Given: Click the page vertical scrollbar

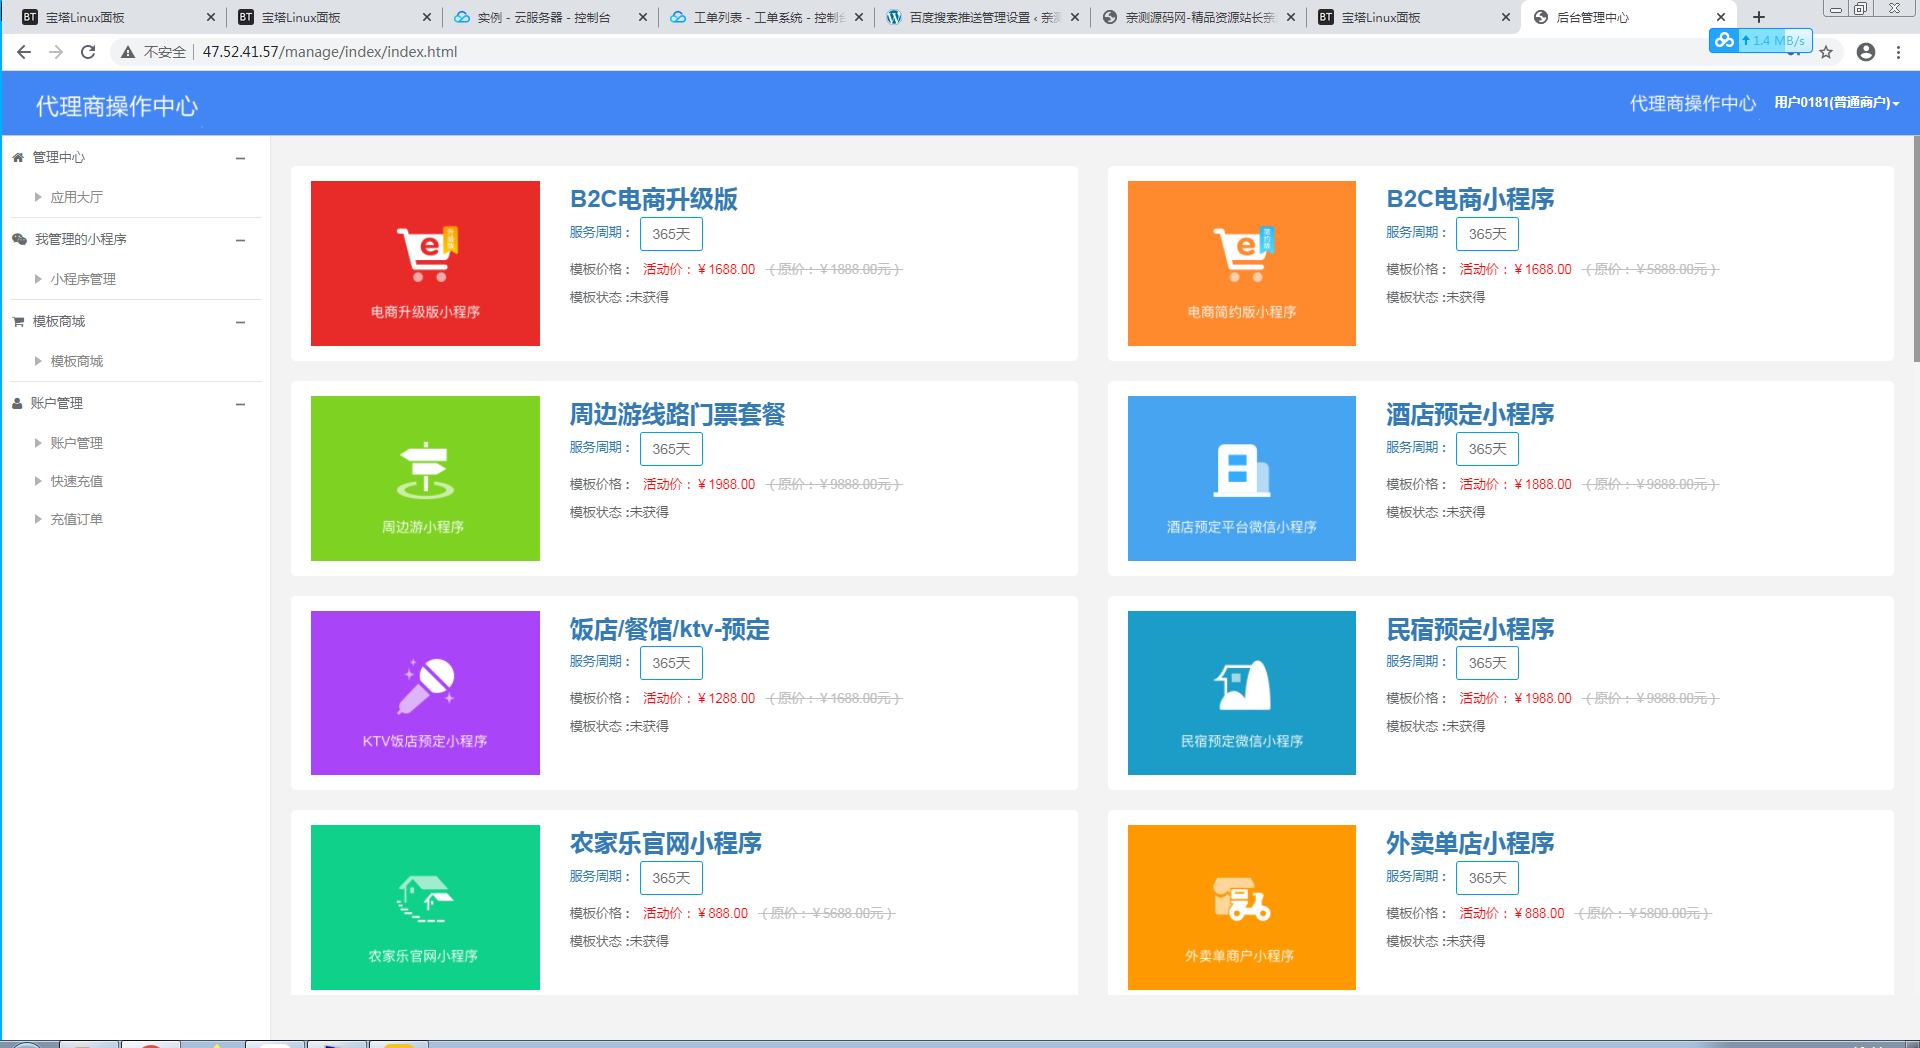Looking at the screenshot, I should [1915, 248].
